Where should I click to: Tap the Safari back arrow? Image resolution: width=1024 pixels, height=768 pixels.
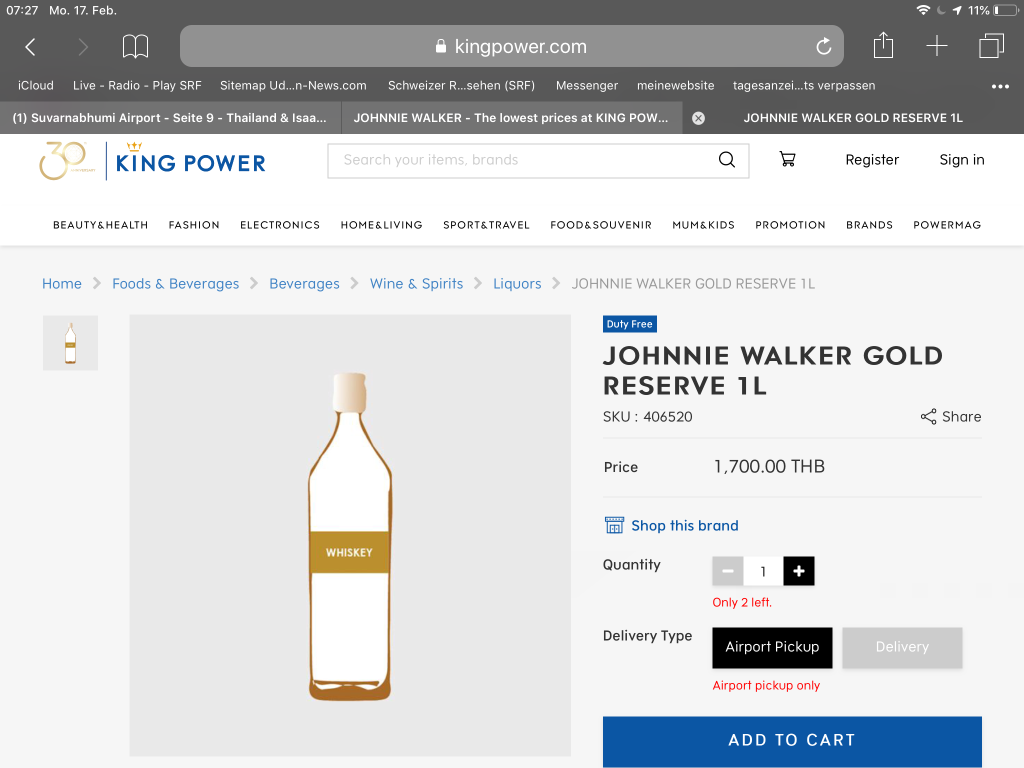pos(30,47)
